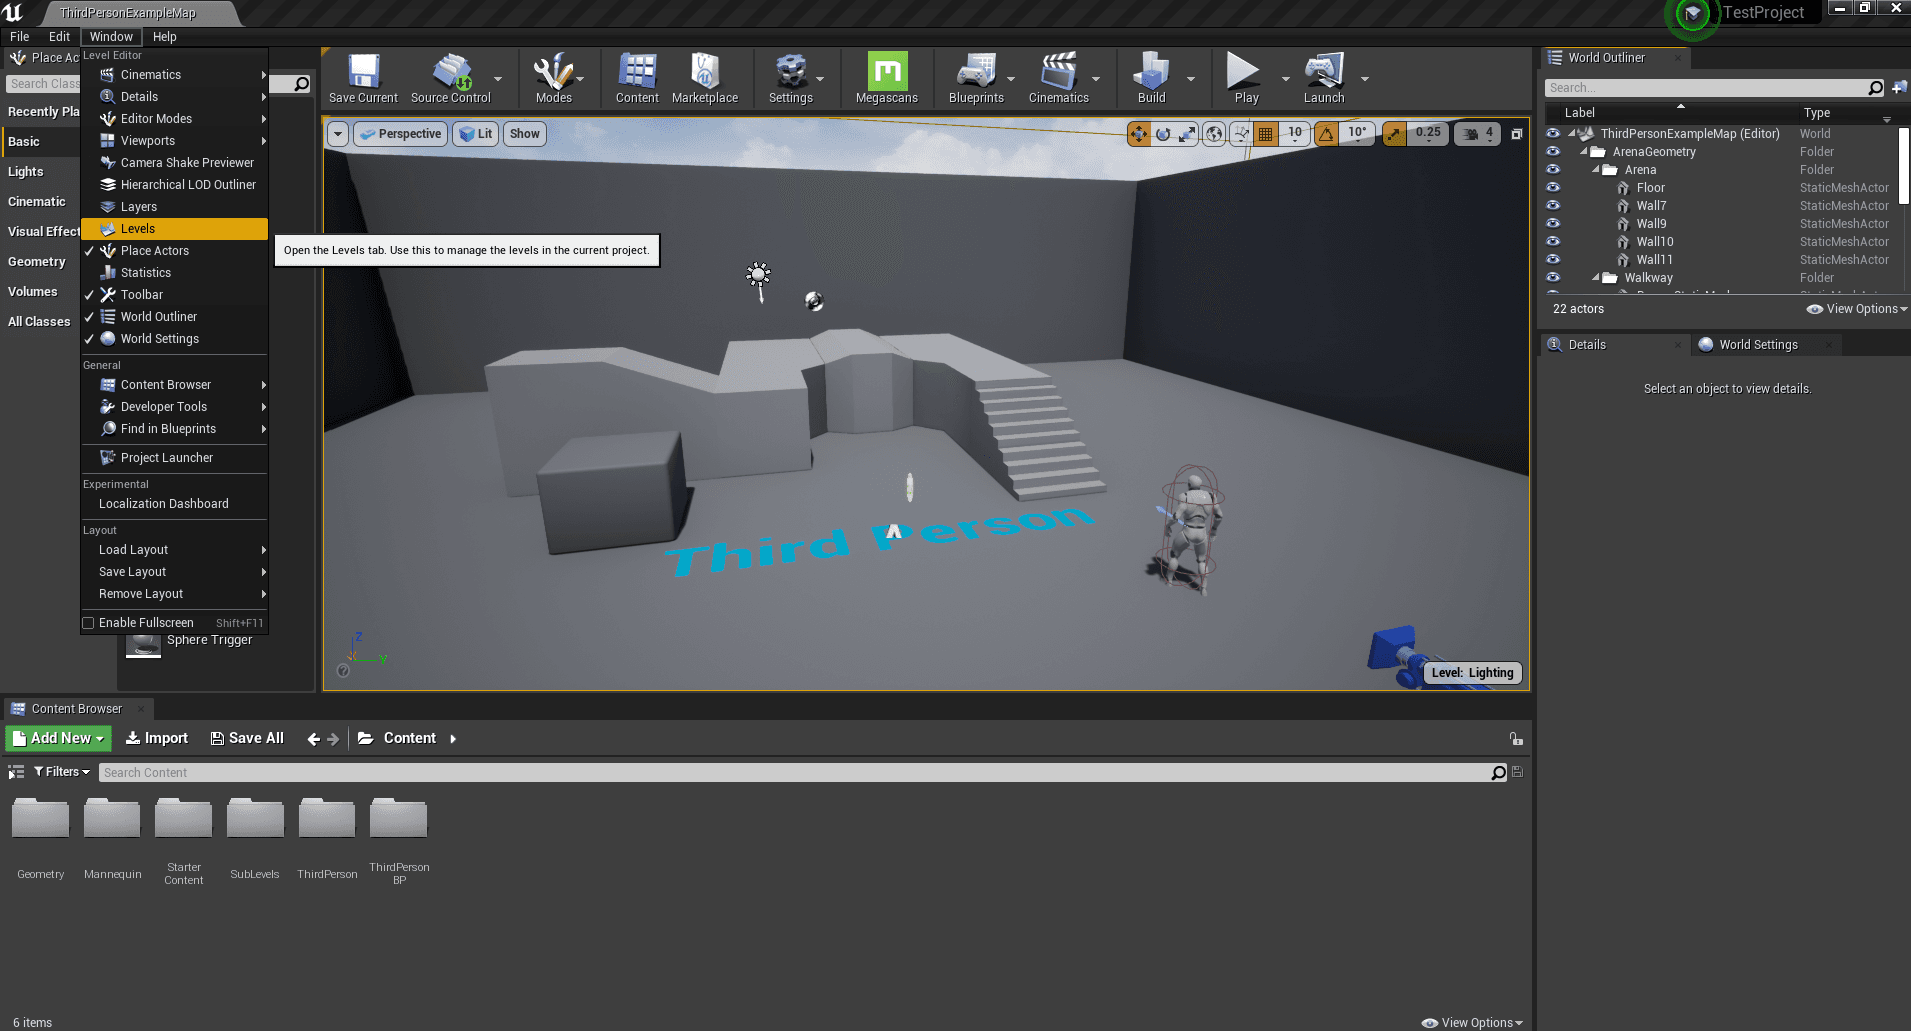Viewport: 1911px width, 1031px height.
Task: Open editor Settings from the toolbar
Action: coord(790,78)
